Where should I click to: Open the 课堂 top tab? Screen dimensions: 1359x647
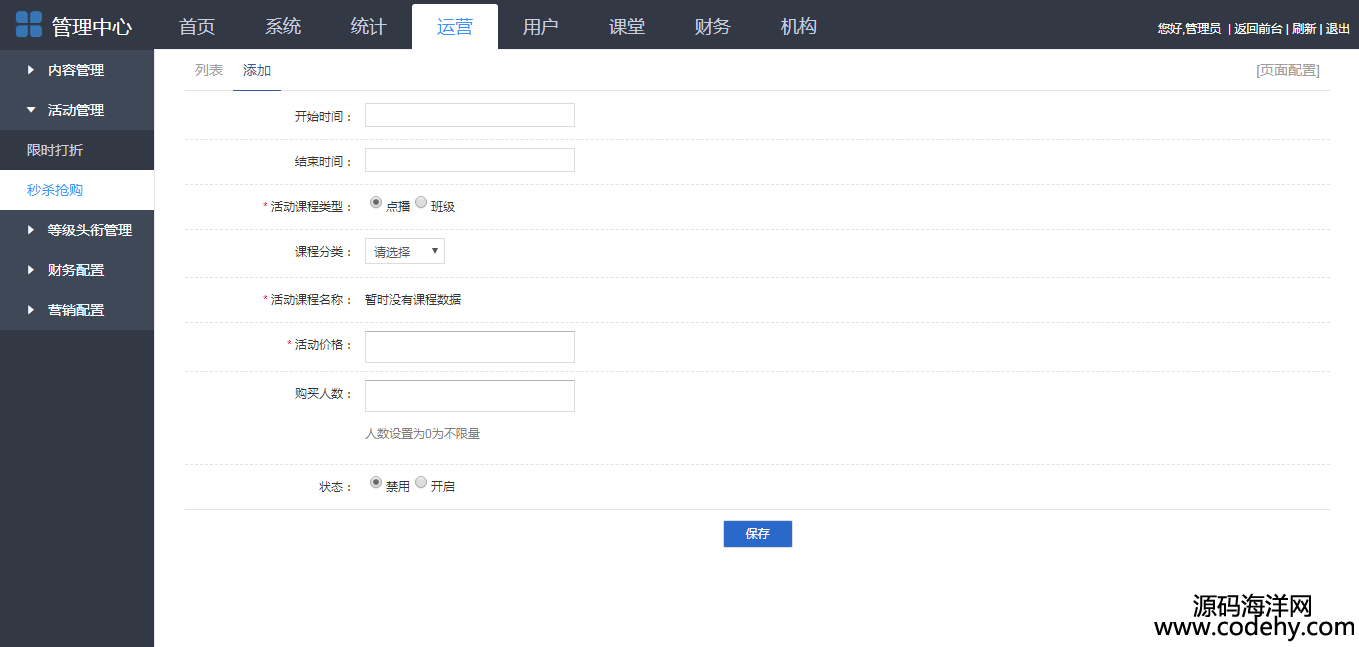tap(627, 26)
